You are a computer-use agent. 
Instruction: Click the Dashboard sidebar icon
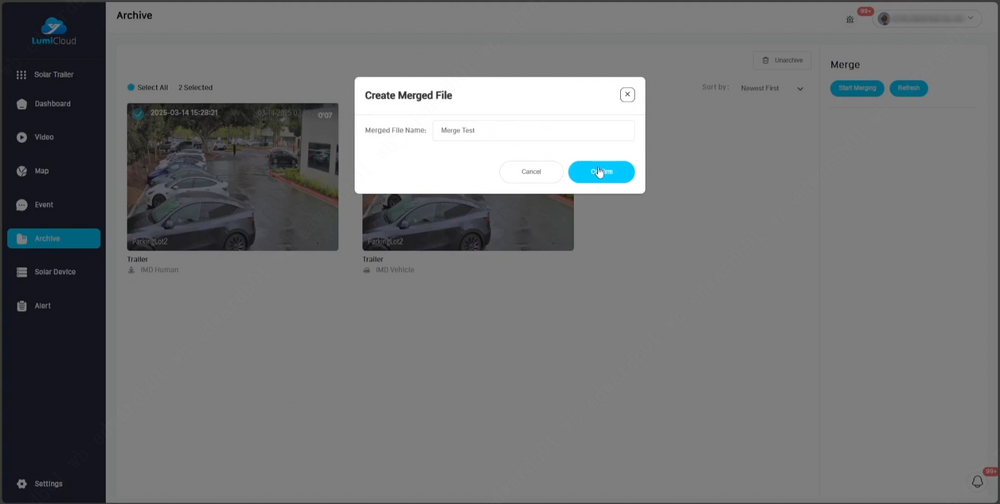pyautogui.click(x=22, y=104)
